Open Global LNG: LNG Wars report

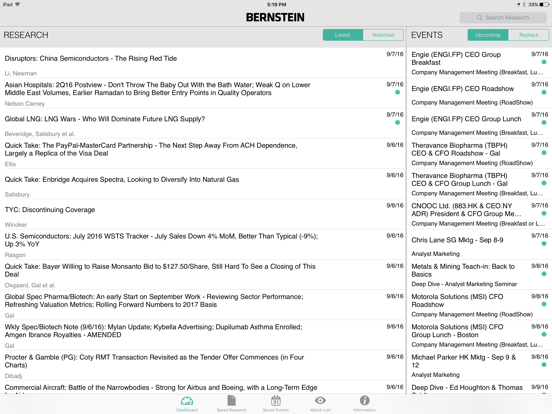[202, 124]
